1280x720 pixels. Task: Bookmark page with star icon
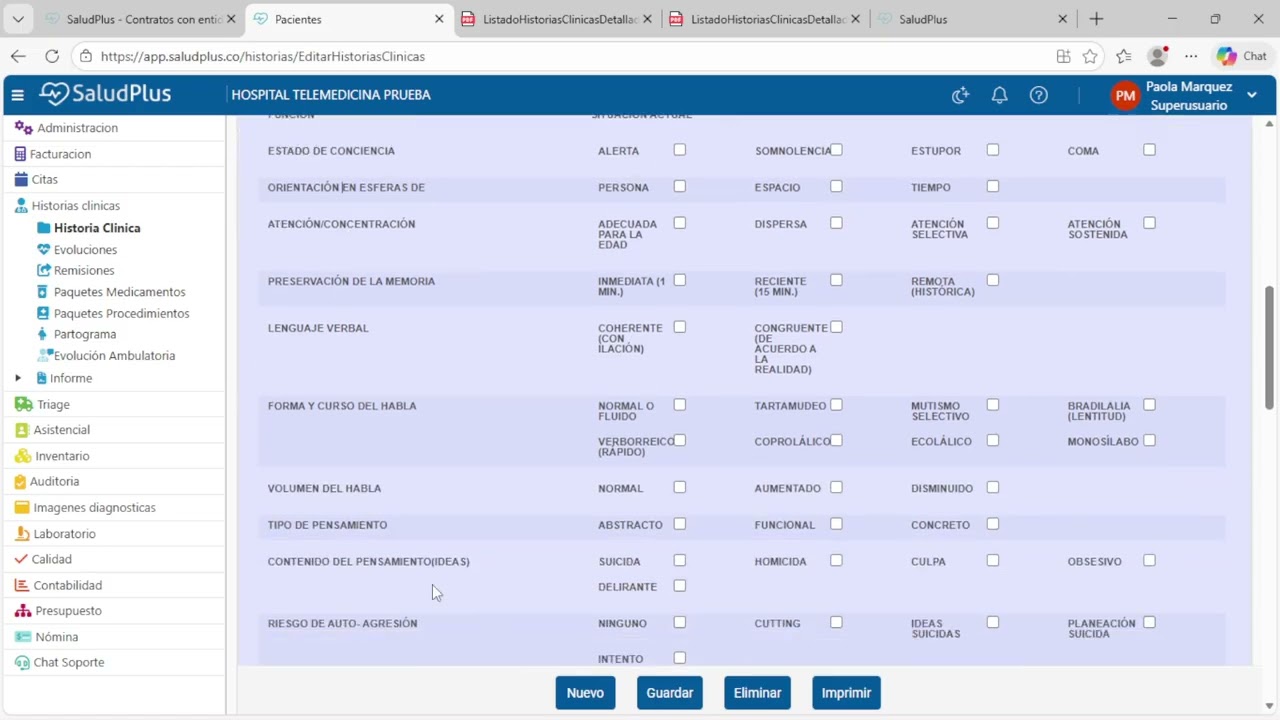[x=1090, y=57]
